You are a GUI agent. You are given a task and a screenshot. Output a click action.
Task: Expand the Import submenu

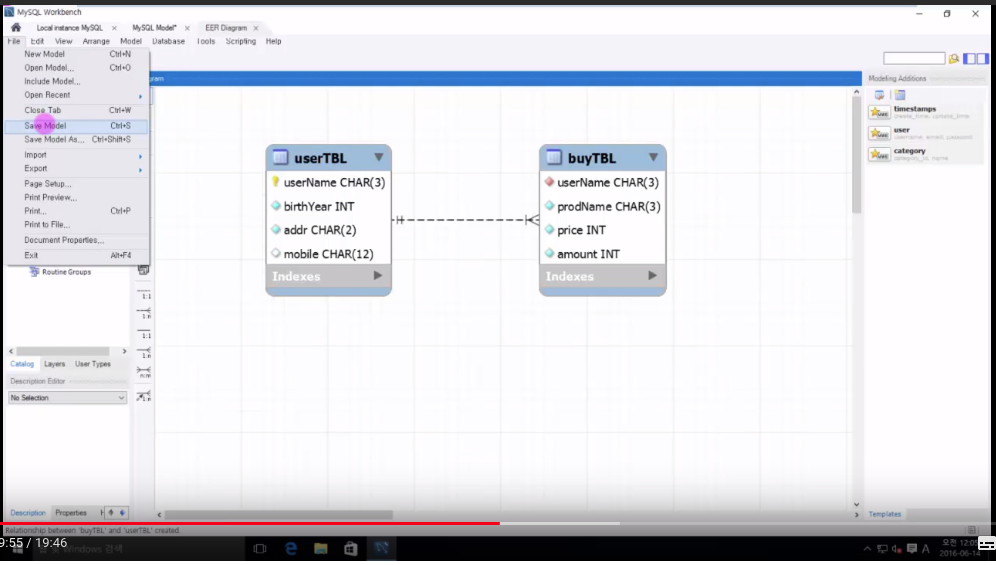point(76,155)
